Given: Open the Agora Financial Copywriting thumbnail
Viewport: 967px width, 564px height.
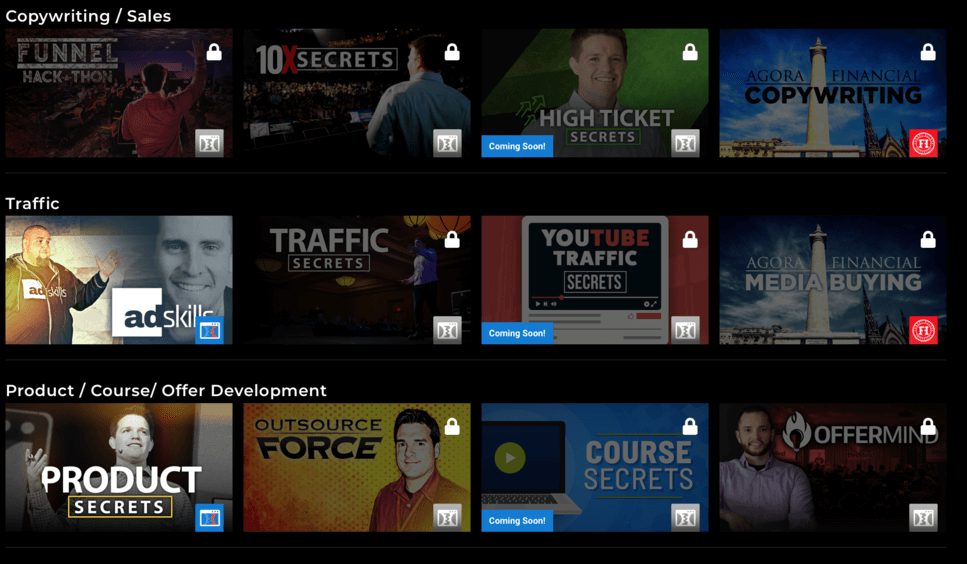Looking at the screenshot, I should pos(833,93).
